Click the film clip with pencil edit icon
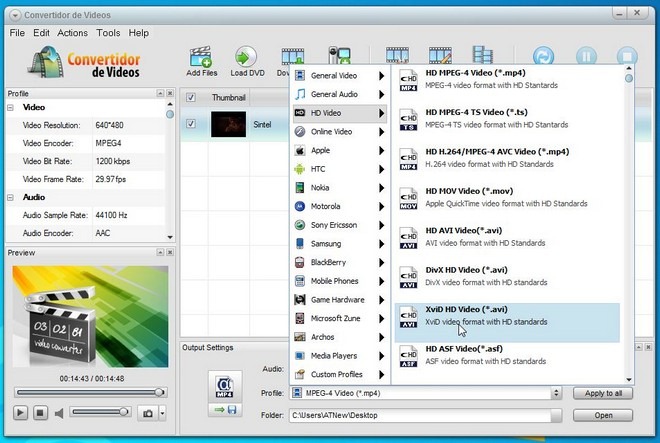Screen dimensions: 660x443 pos(440,55)
